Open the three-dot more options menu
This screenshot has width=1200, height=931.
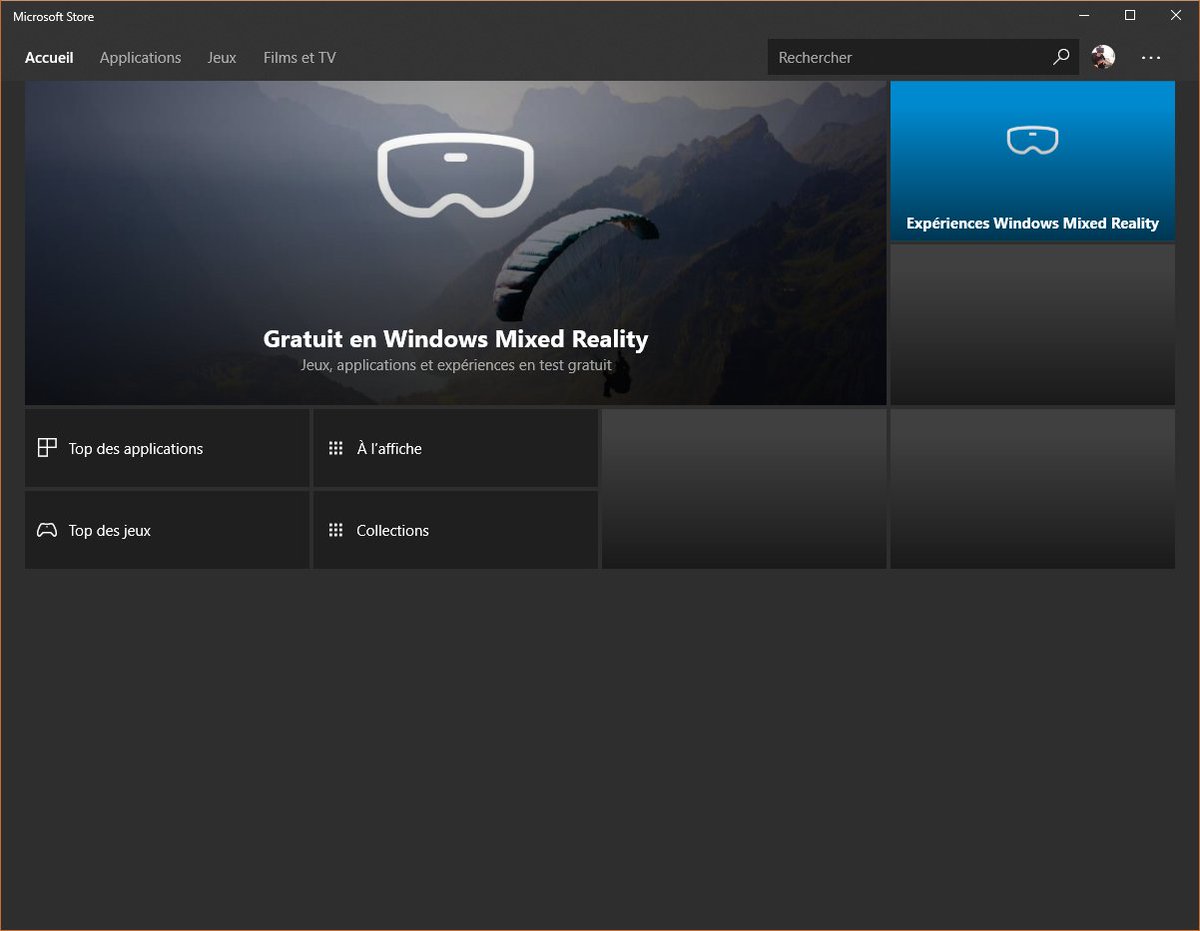point(1151,58)
